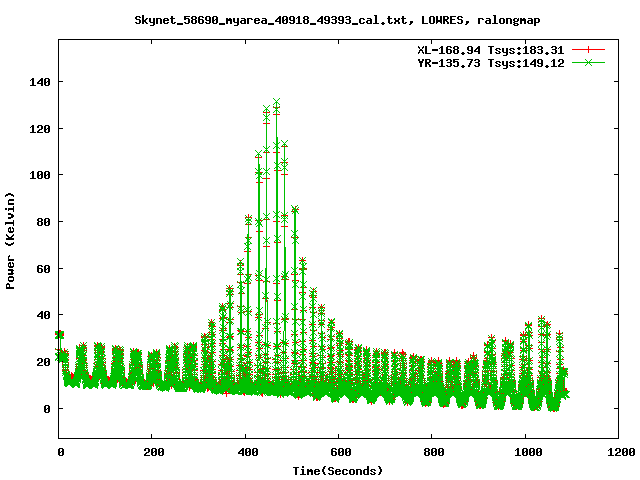Click the highest data peak near 130 Kelvin
Viewport: 640px width, 480px height.
(276, 102)
